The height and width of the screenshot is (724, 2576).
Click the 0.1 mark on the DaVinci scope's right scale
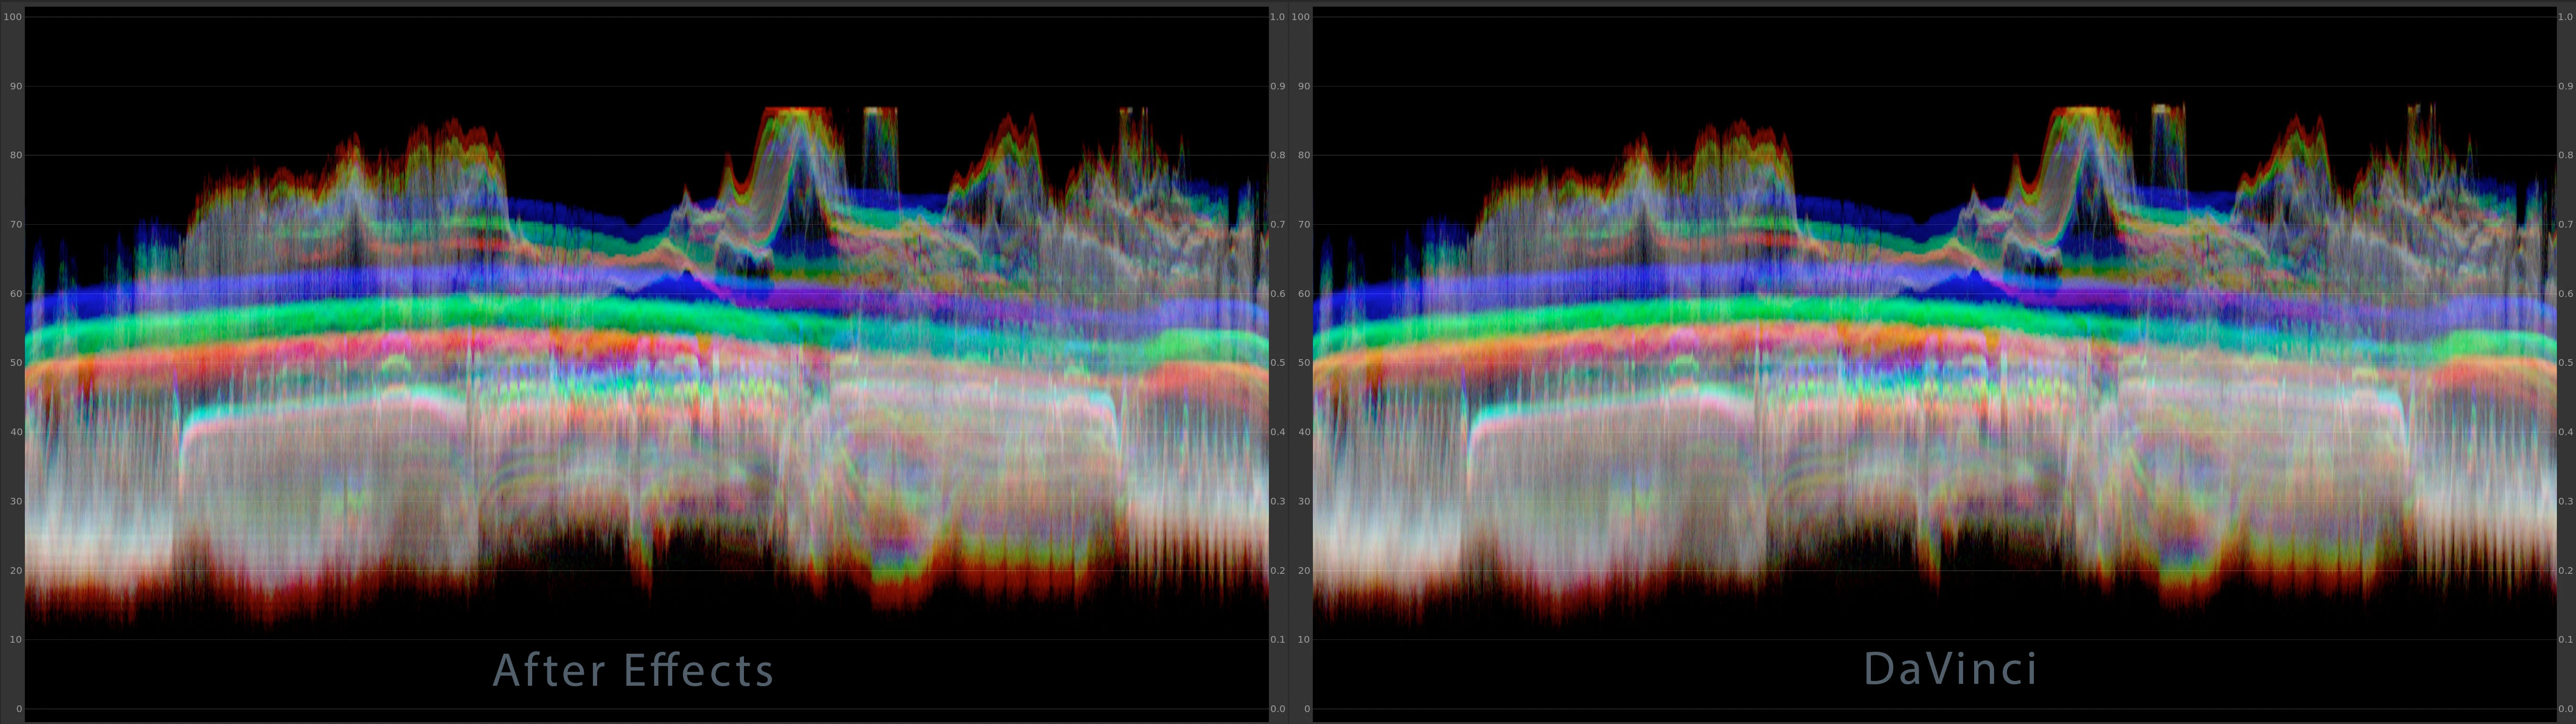pyautogui.click(x=2565, y=640)
